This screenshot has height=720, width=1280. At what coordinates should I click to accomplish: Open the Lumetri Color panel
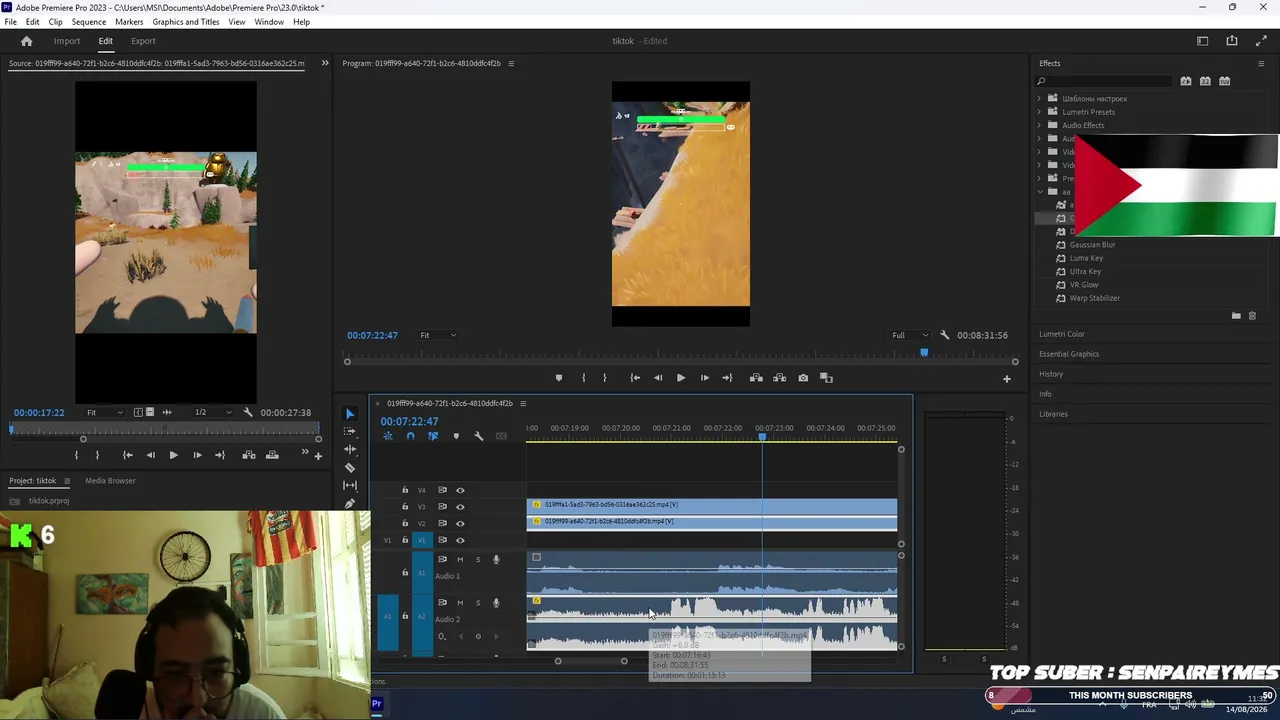1062,334
